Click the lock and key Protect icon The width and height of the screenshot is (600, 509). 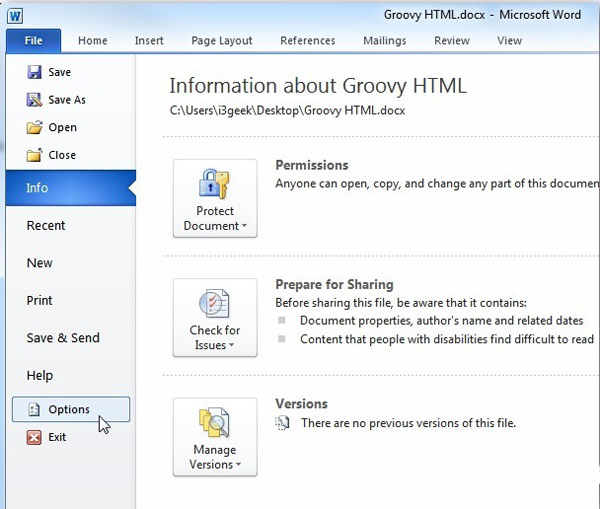[214, 184]
